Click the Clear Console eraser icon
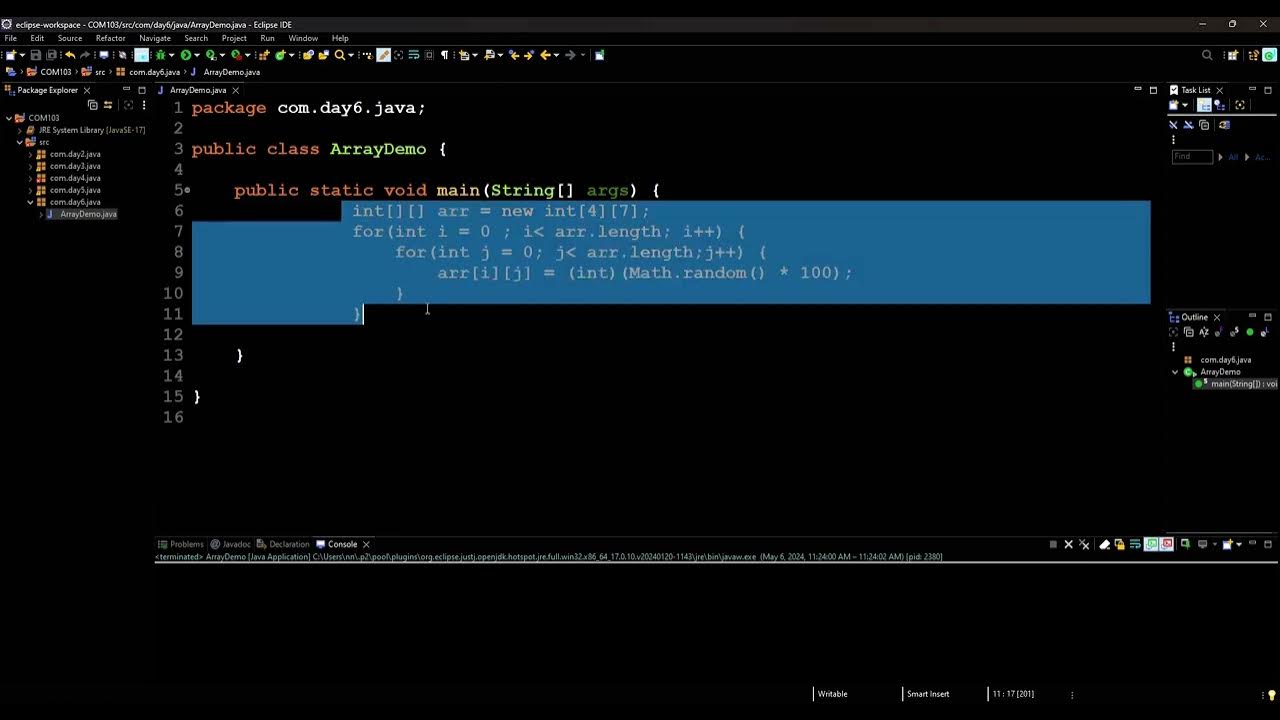The width and height of the screenshot is (1280, 720). click(x=1104, y=544)
